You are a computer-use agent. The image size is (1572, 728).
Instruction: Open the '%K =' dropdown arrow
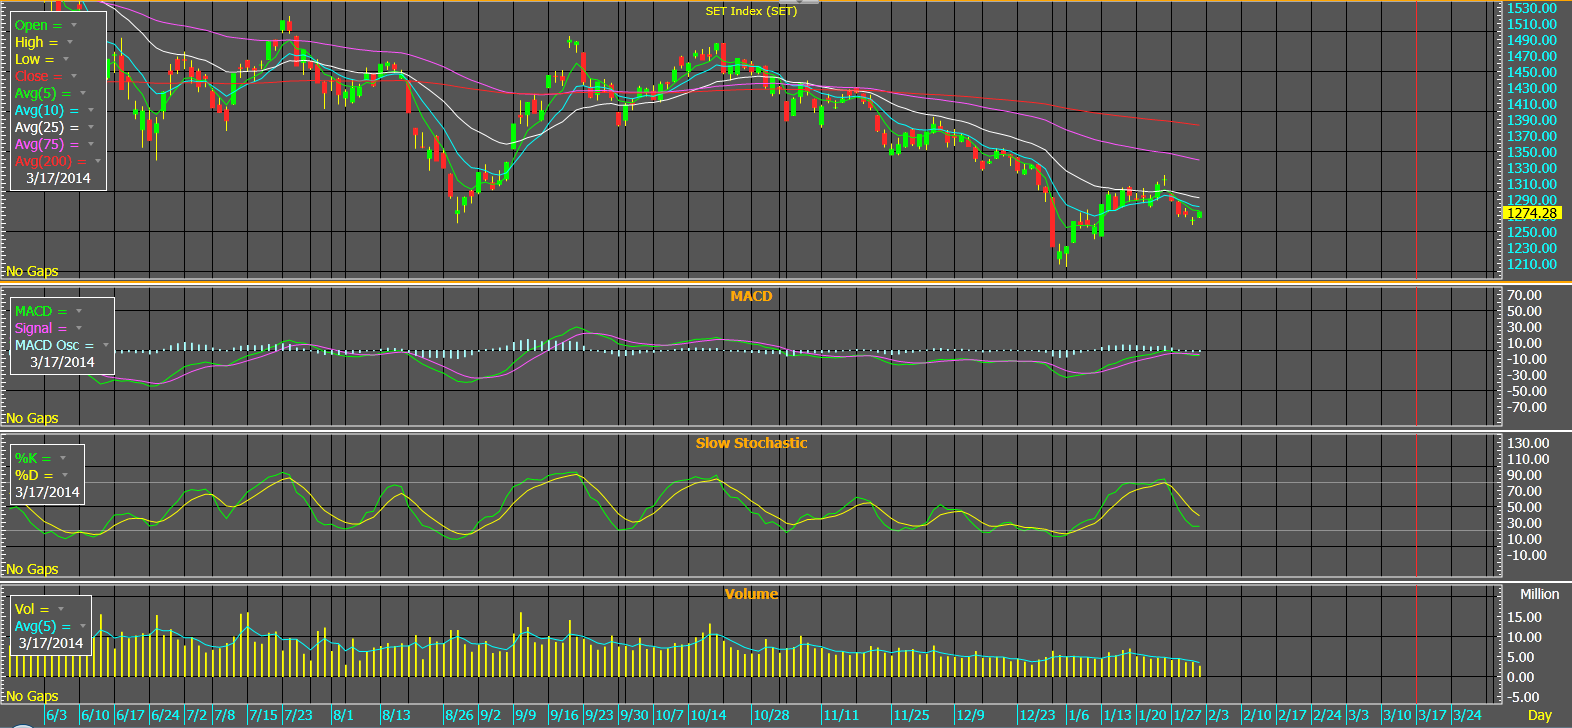[x=62, y=458]
